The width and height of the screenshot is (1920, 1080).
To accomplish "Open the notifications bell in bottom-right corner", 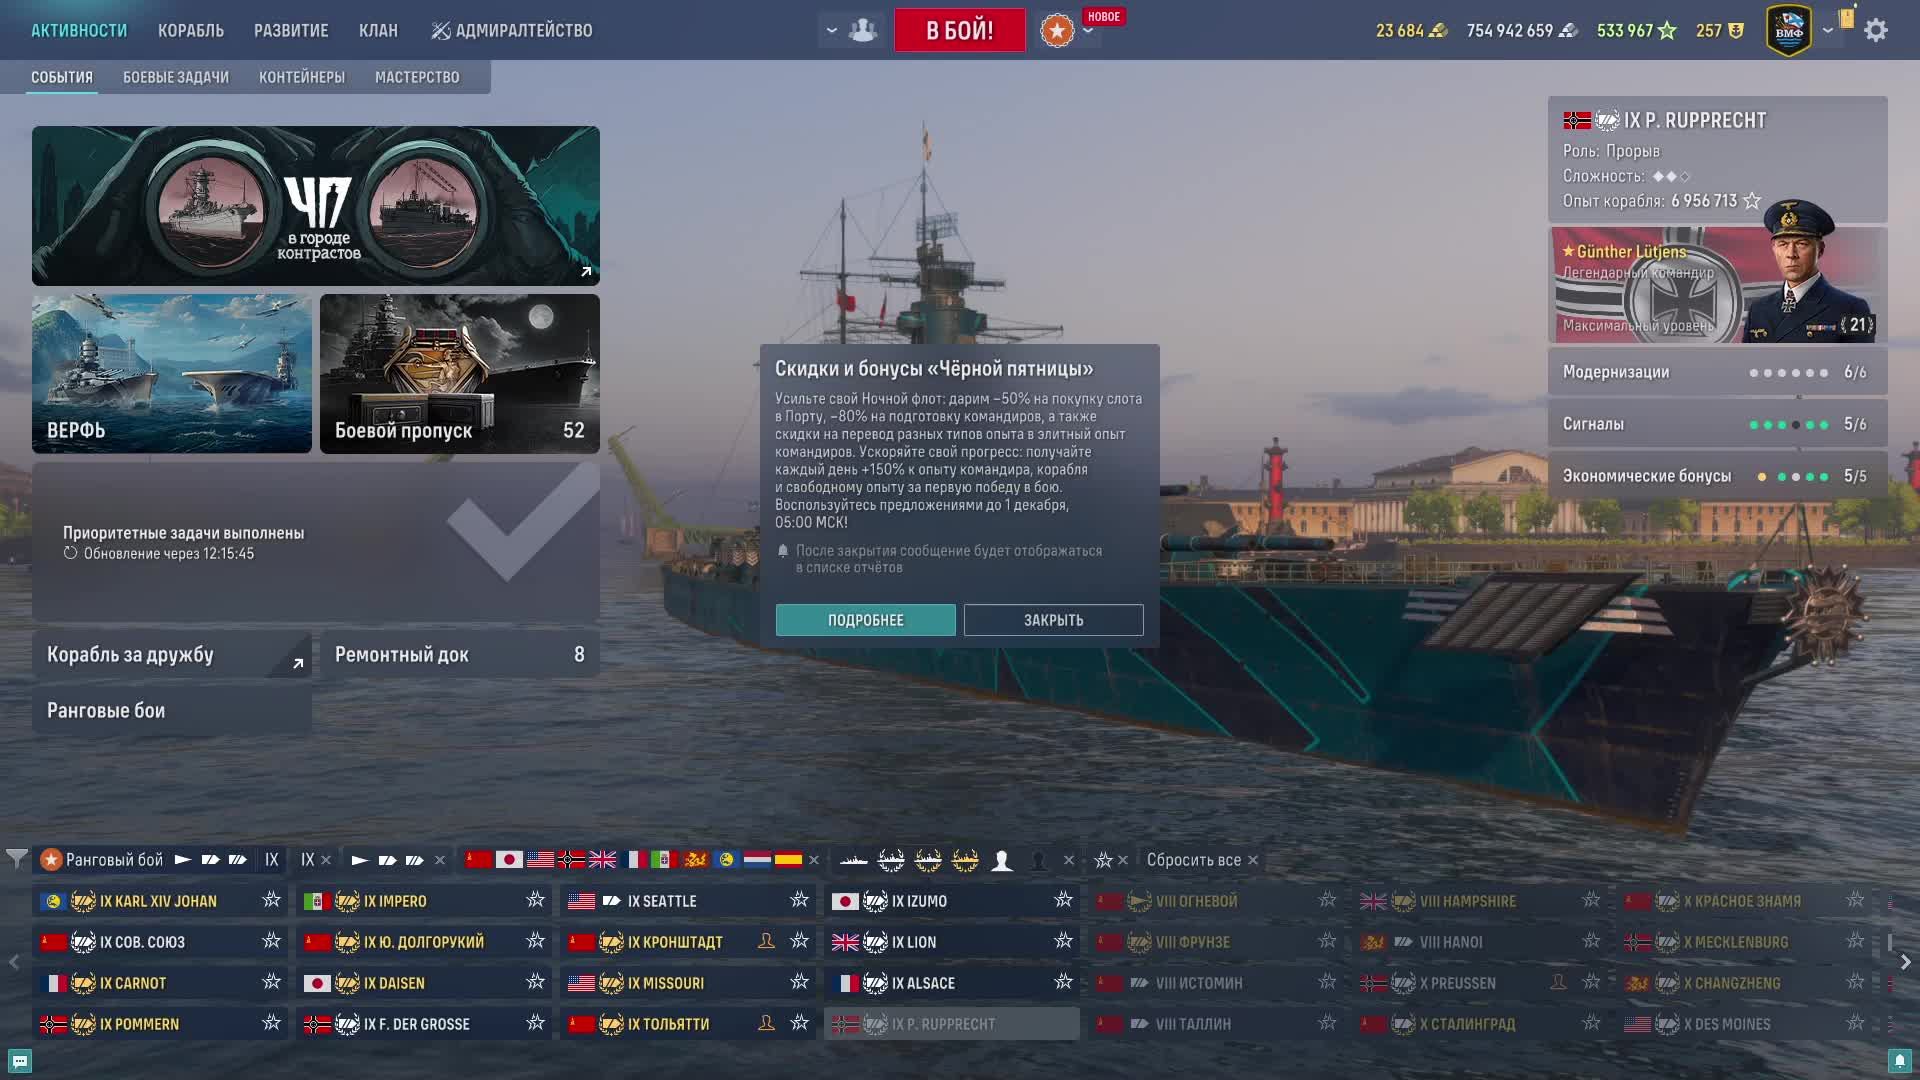I will pyautogui.click(x=1900, y=1061).
